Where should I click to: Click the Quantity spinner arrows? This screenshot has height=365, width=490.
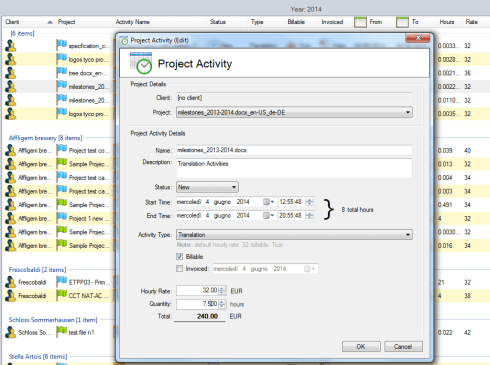[x=222, y=304]
